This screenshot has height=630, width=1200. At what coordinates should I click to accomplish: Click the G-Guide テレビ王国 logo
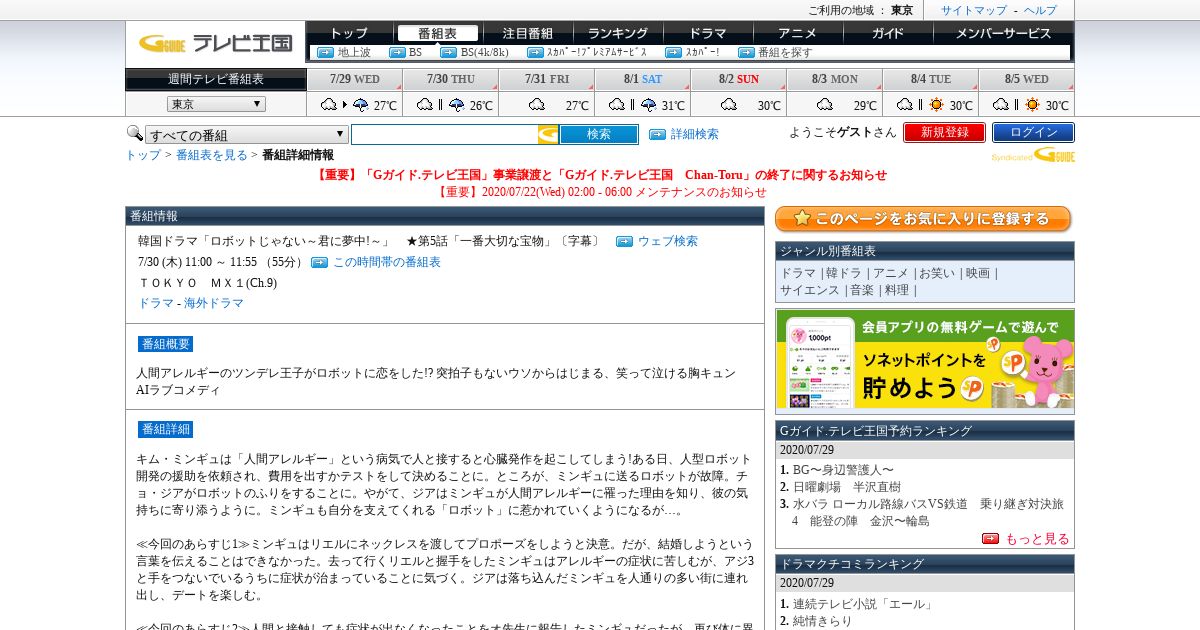tap(215, 43)
